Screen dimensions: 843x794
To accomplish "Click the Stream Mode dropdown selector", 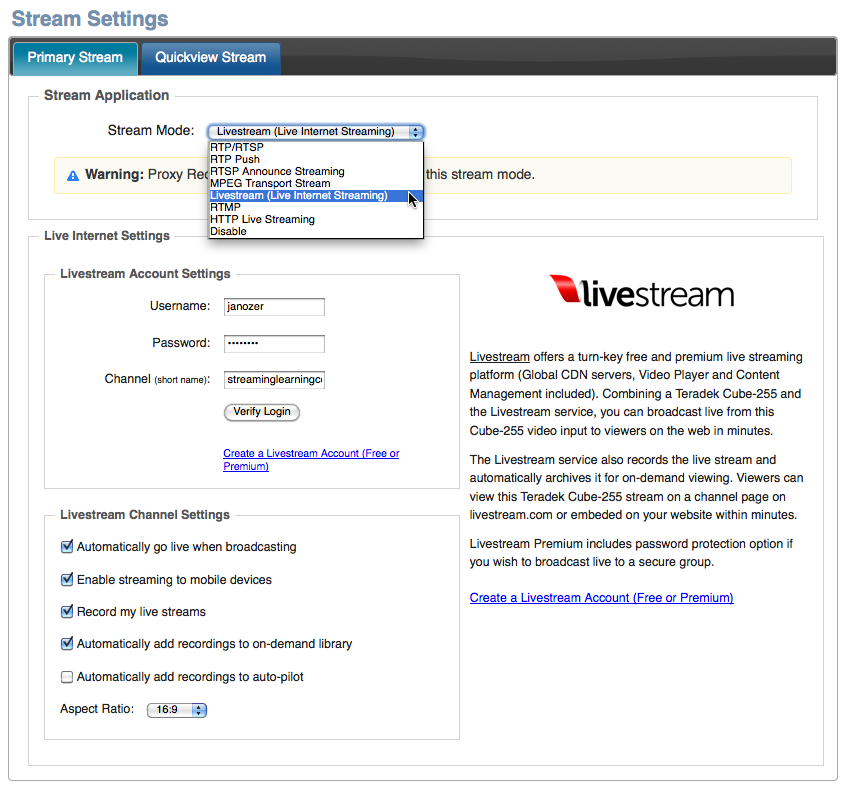I will pos(316,131).
